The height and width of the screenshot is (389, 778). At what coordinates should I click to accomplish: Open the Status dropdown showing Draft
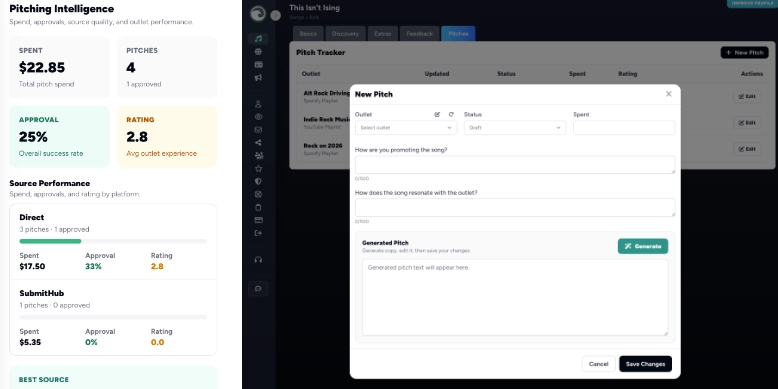(x=515, y=128)
